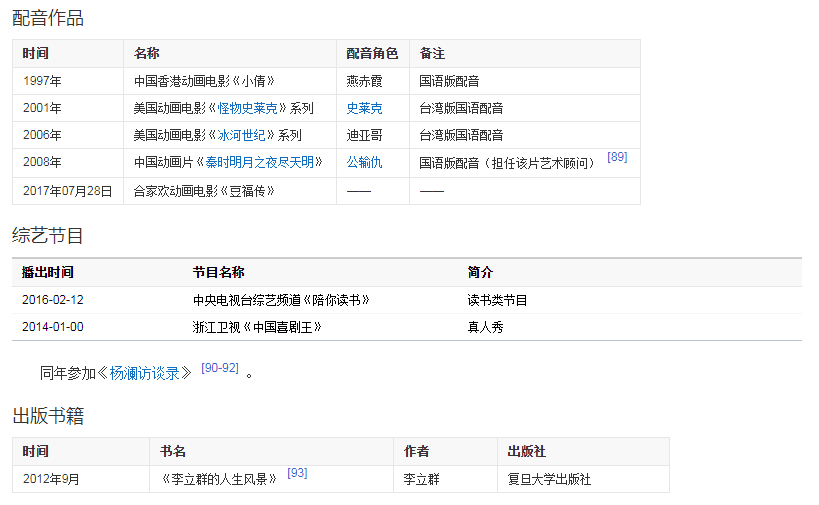The height and width of the screenshot is (505, 819).
Task: Open the 公输仇 character link
Action: pos(364,162)
